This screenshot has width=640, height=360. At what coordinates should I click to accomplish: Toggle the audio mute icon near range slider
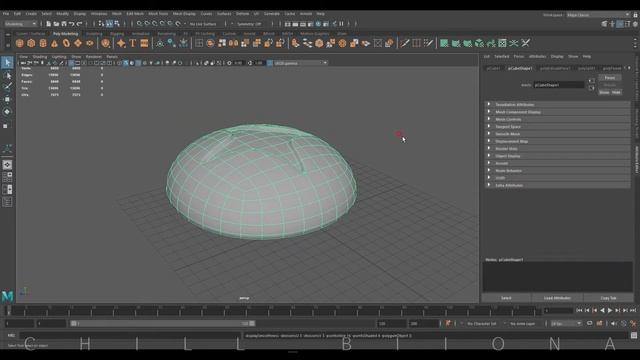point(613,323)
